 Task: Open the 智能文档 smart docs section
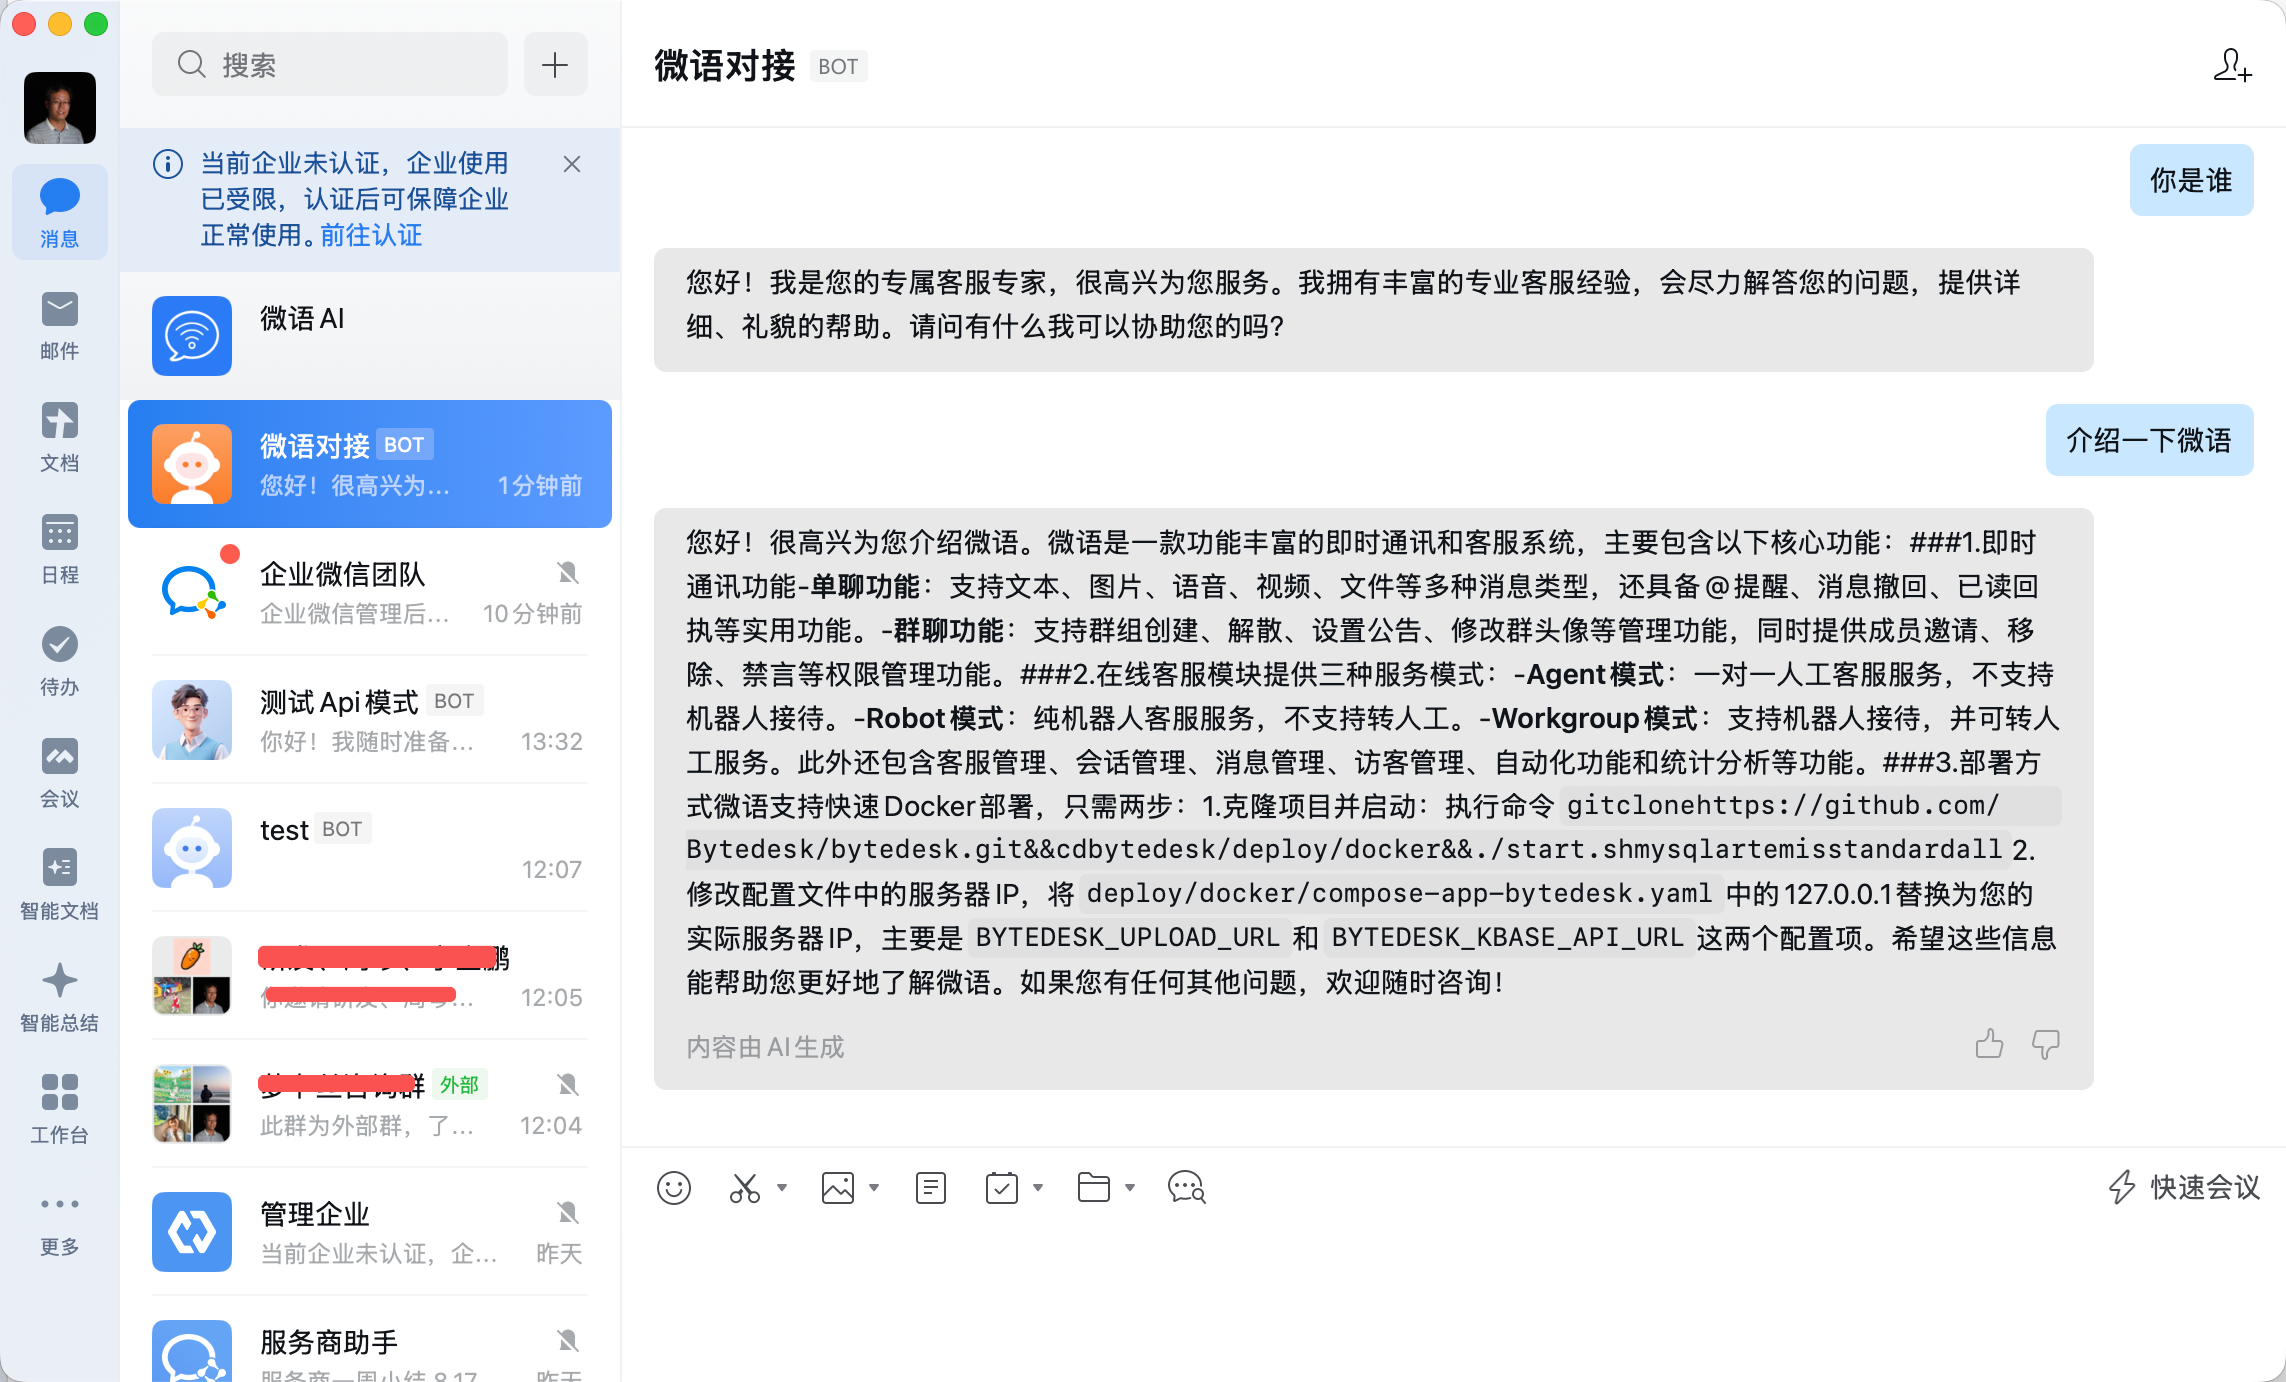pos(59,885)
